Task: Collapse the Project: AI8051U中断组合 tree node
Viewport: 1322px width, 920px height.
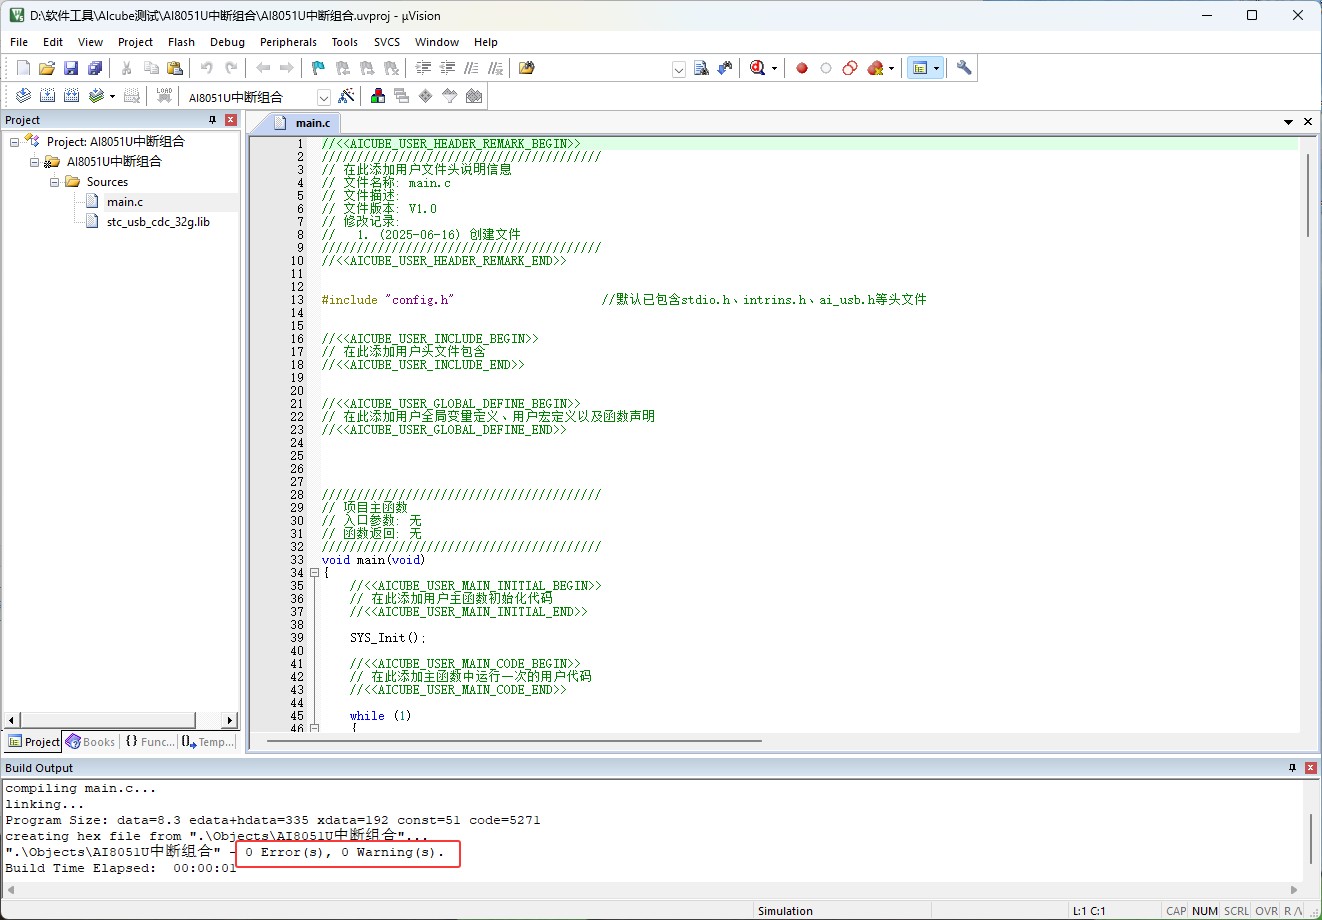Action: [14, 142]
